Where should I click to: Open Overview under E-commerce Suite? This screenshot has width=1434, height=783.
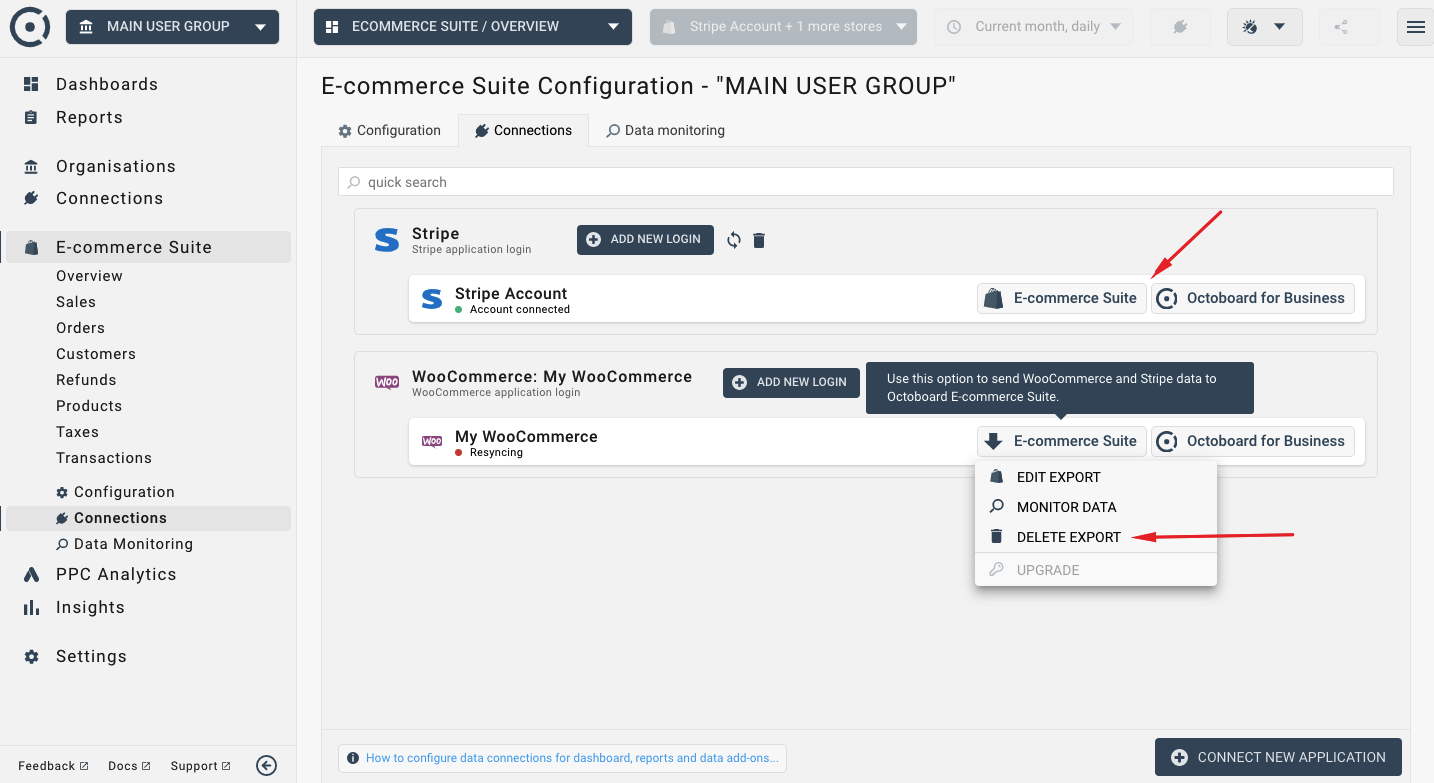(89, 276)
